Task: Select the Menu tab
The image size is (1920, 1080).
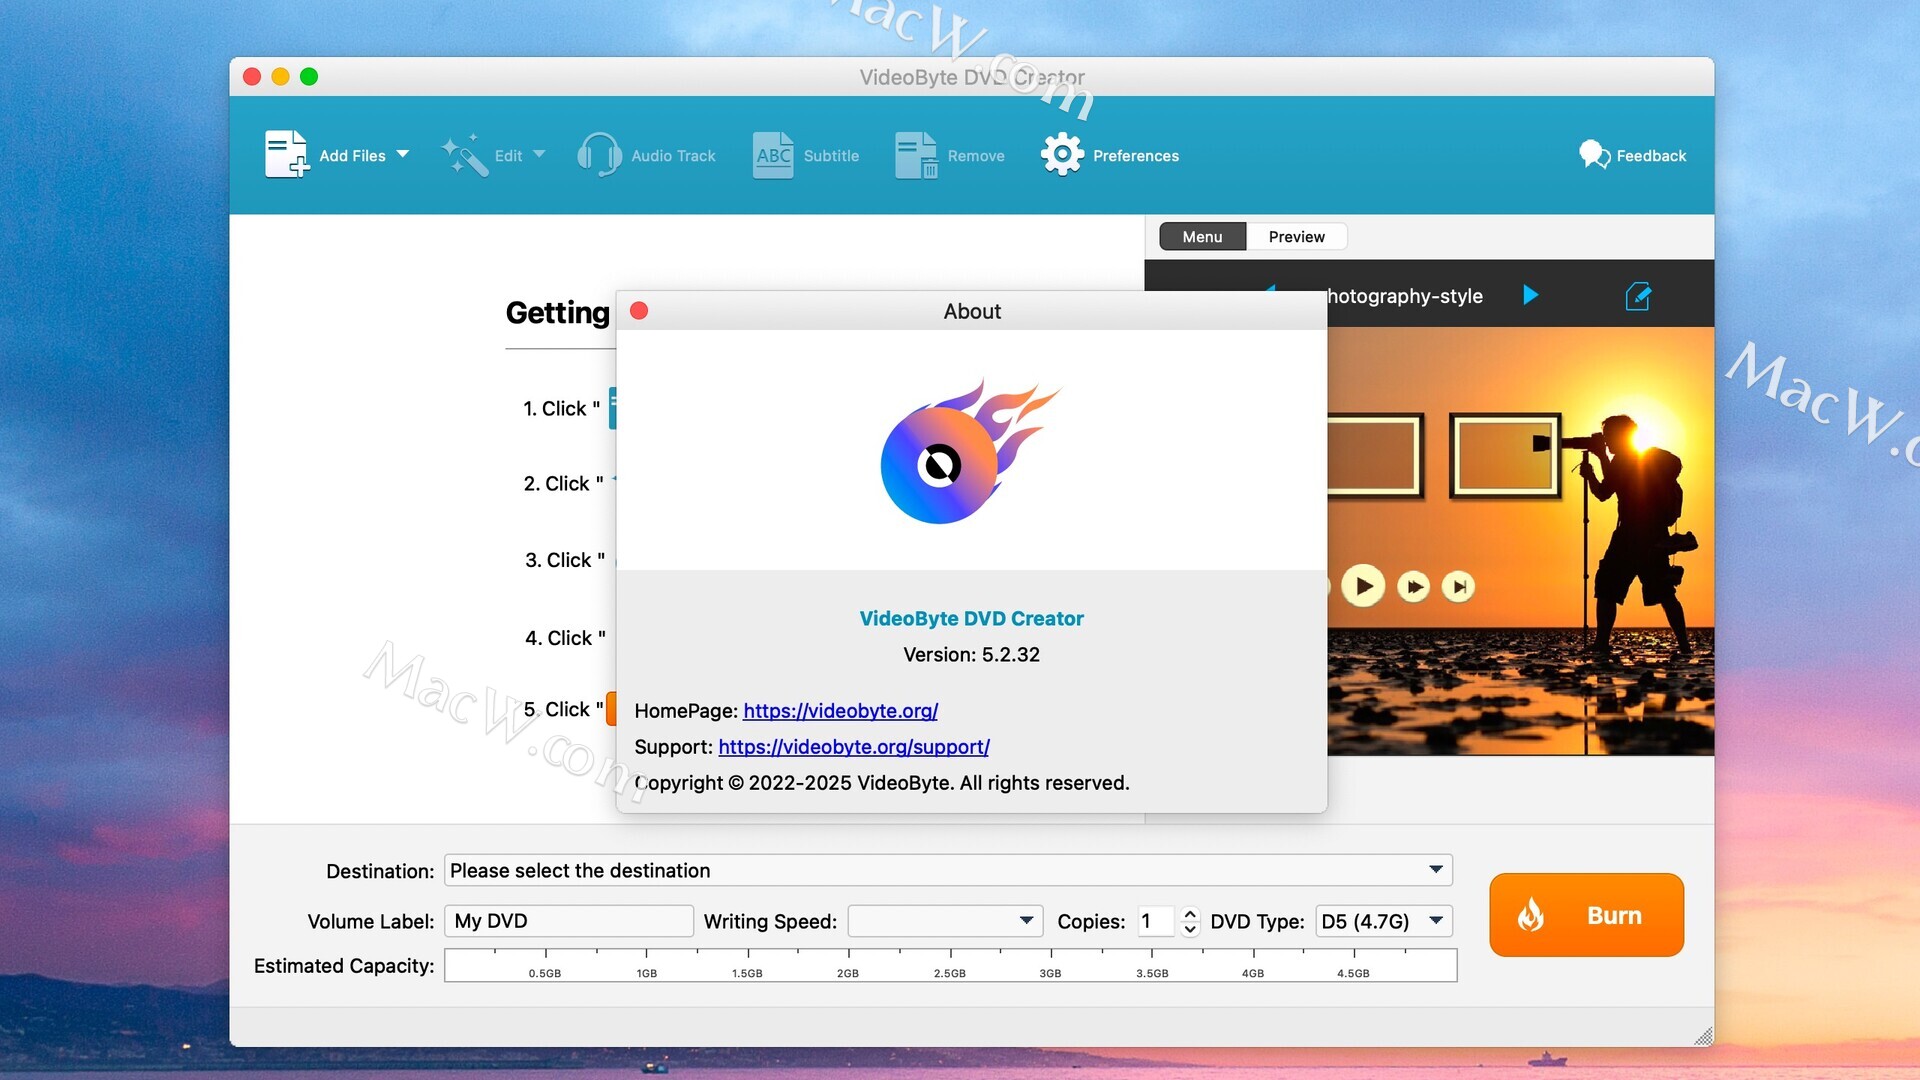Action: coord(1202,237)
